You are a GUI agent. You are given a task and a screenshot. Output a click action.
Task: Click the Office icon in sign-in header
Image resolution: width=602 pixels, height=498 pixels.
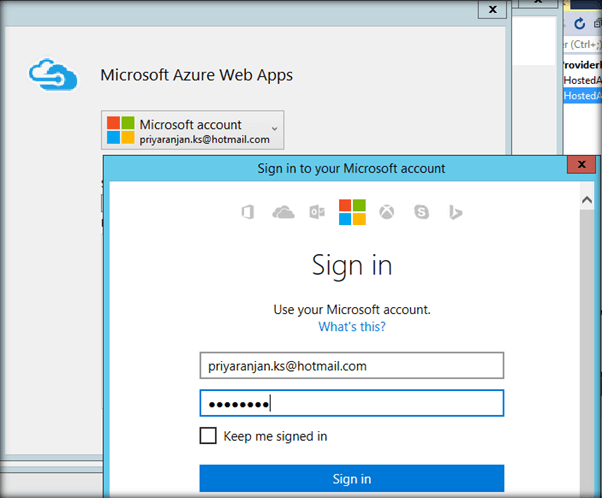click(248, 212)
